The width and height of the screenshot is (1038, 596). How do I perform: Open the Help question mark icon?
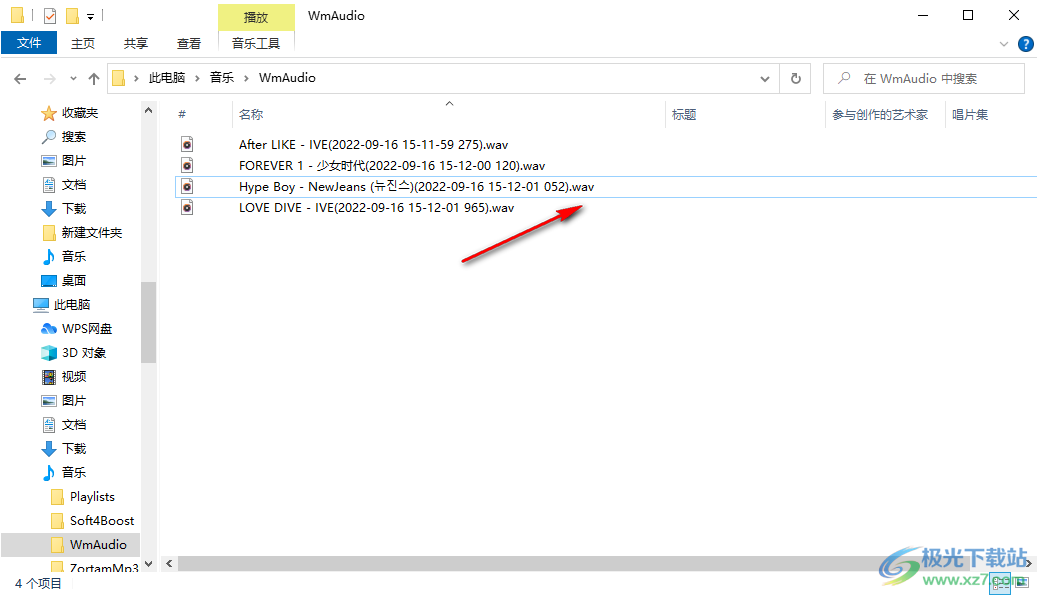(1025, 44)
